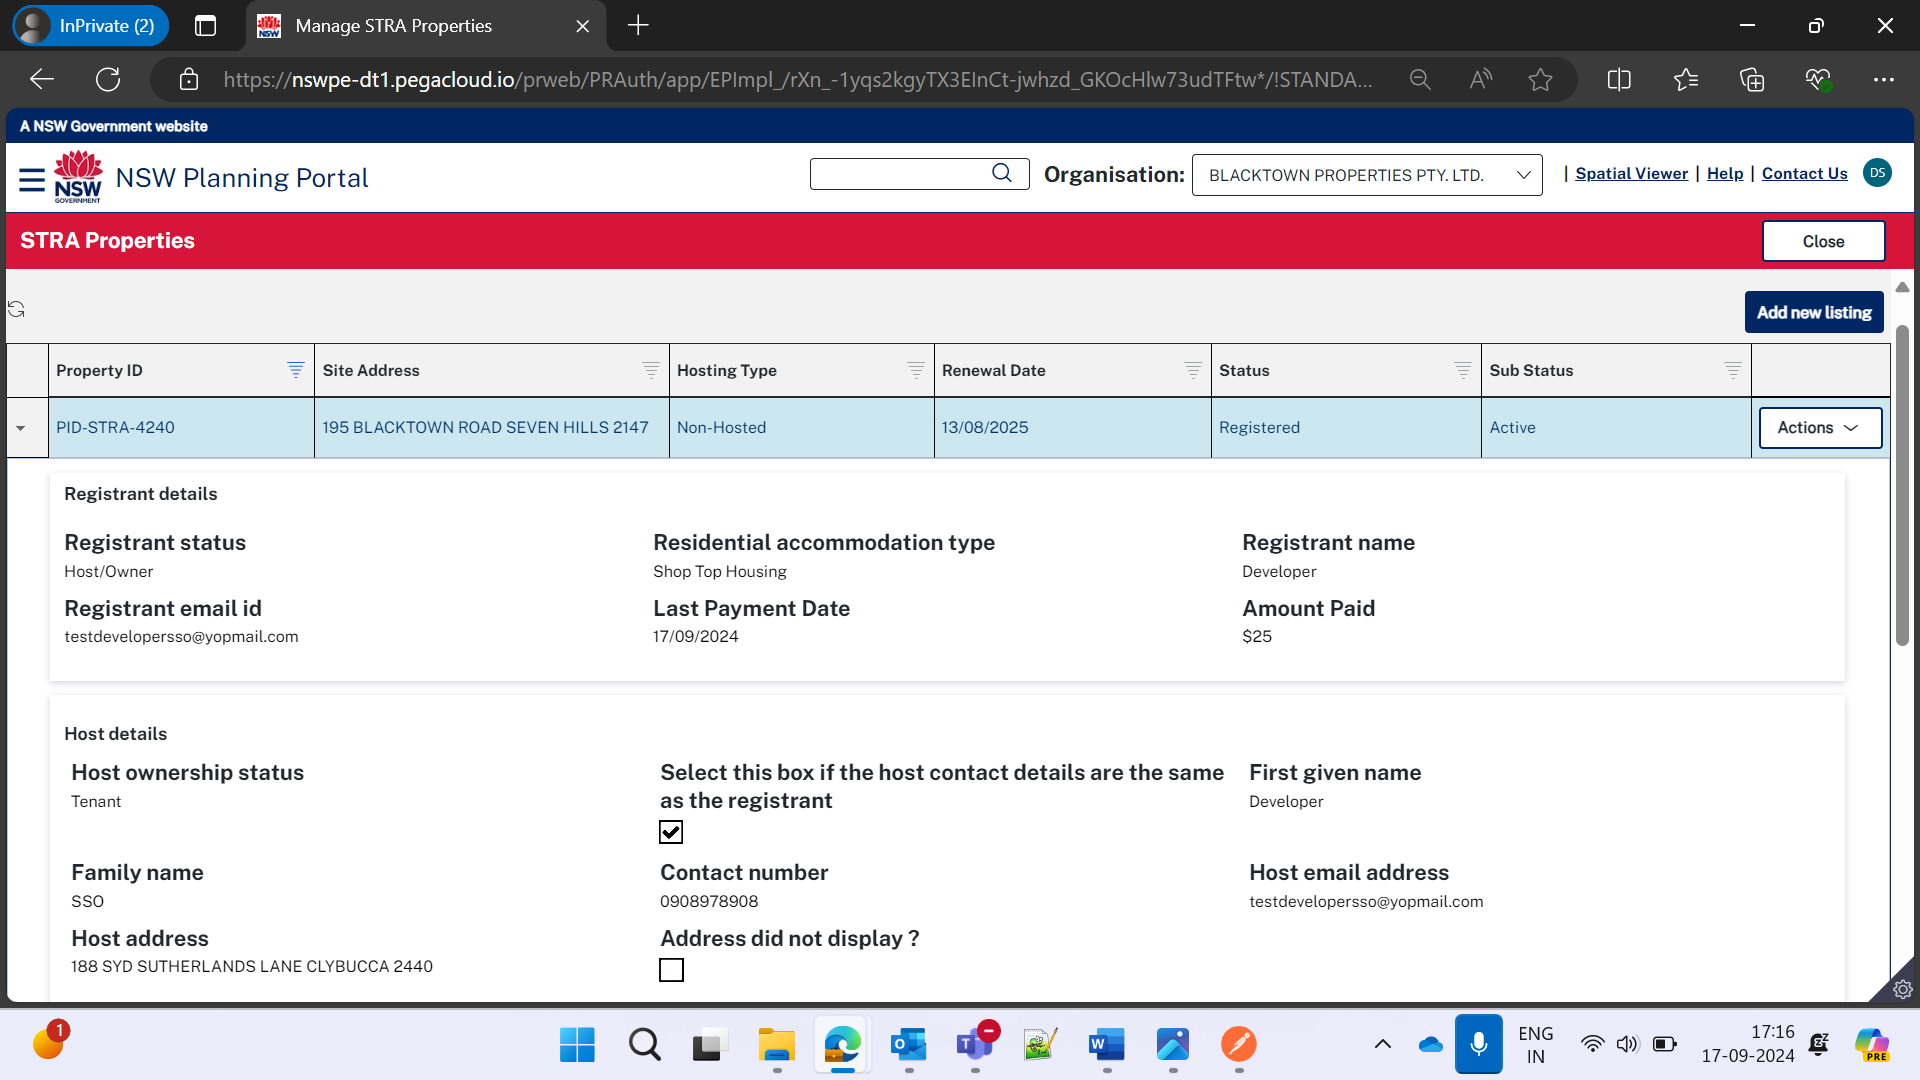Open the settings gear at bottom corner
This screenshot has height=1080, width=1920.
[x=1902, y=989]
